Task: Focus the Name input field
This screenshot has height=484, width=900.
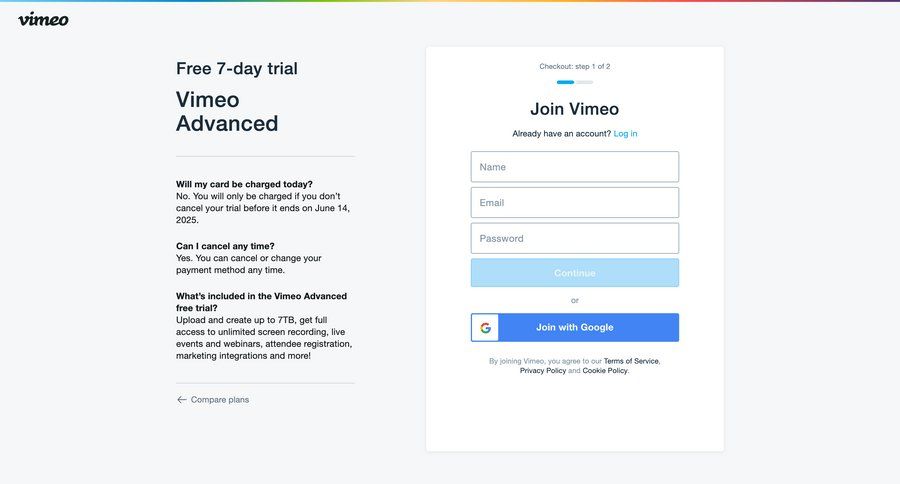Action: pyautogui.click(x=574, y=167)
